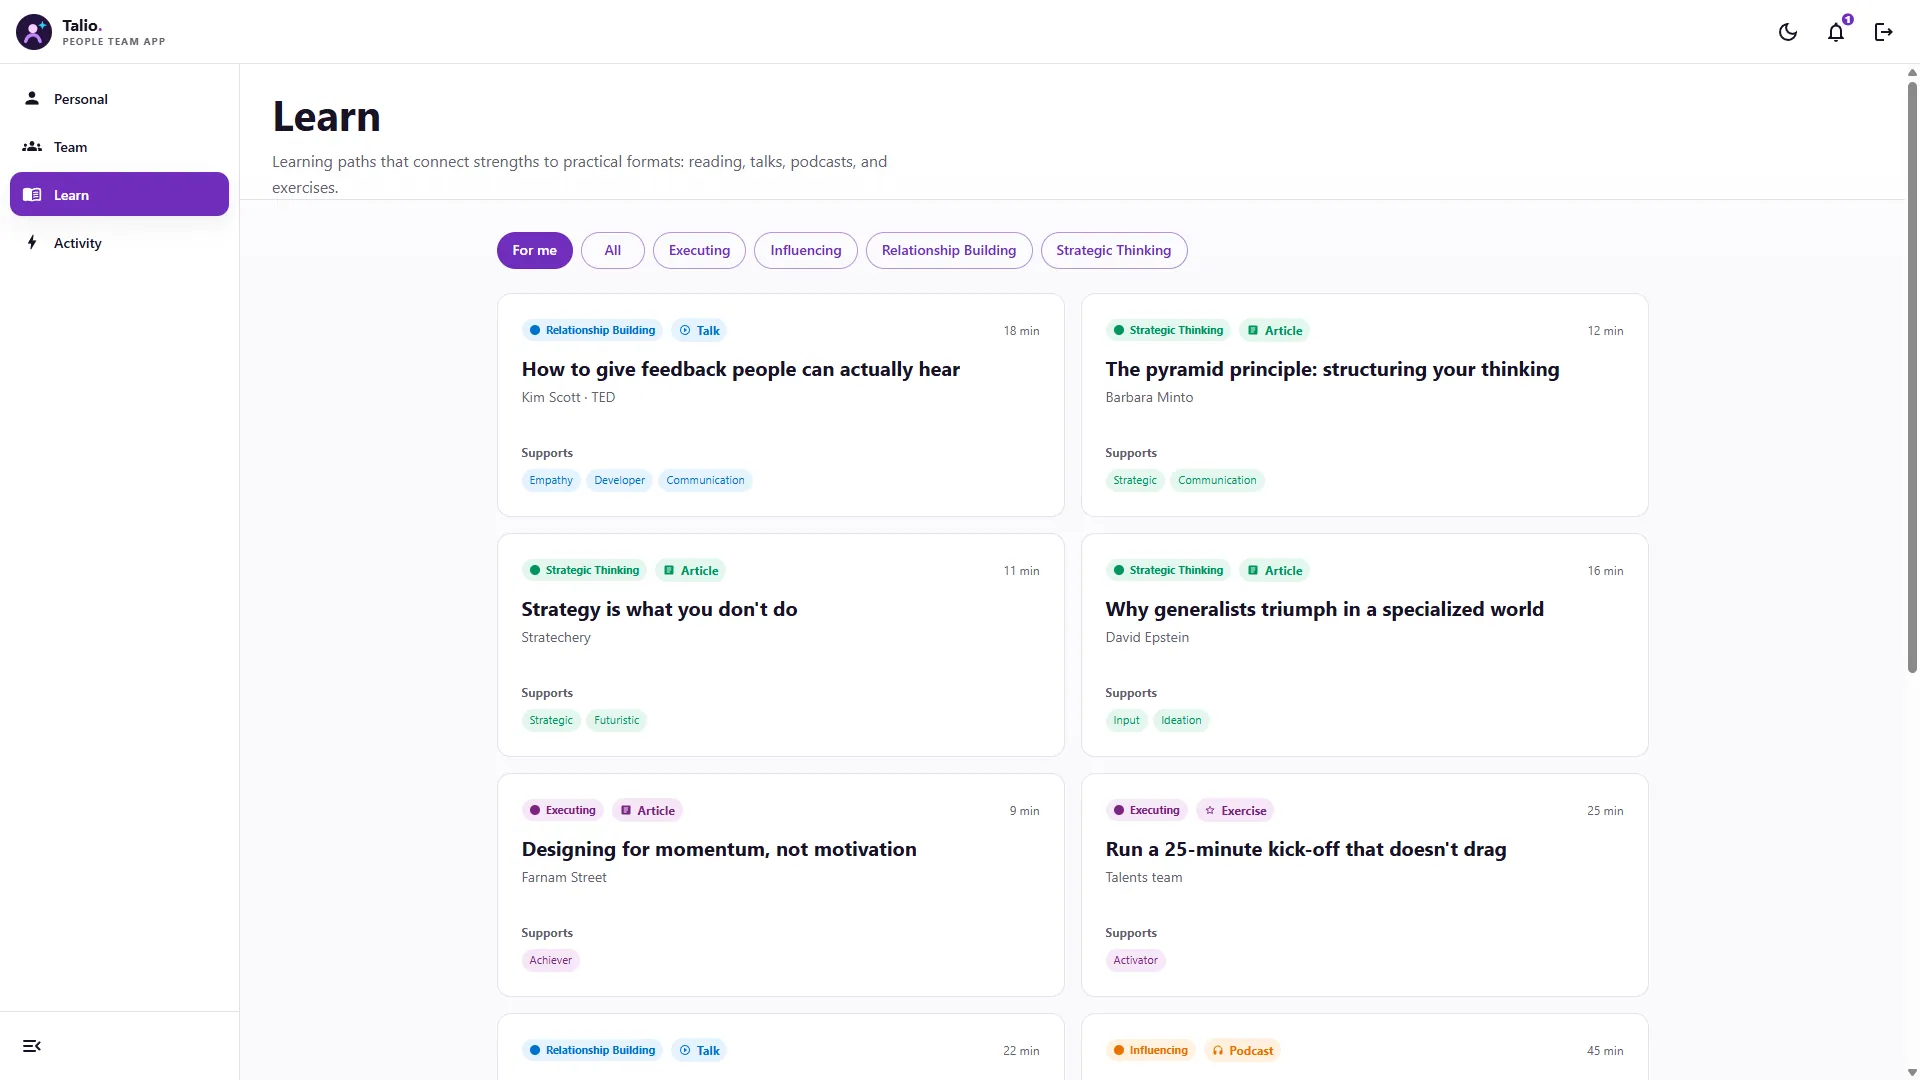Click Achiever strength tag
This screenshot has height=1080, width=1920.
tap(550, 961)
